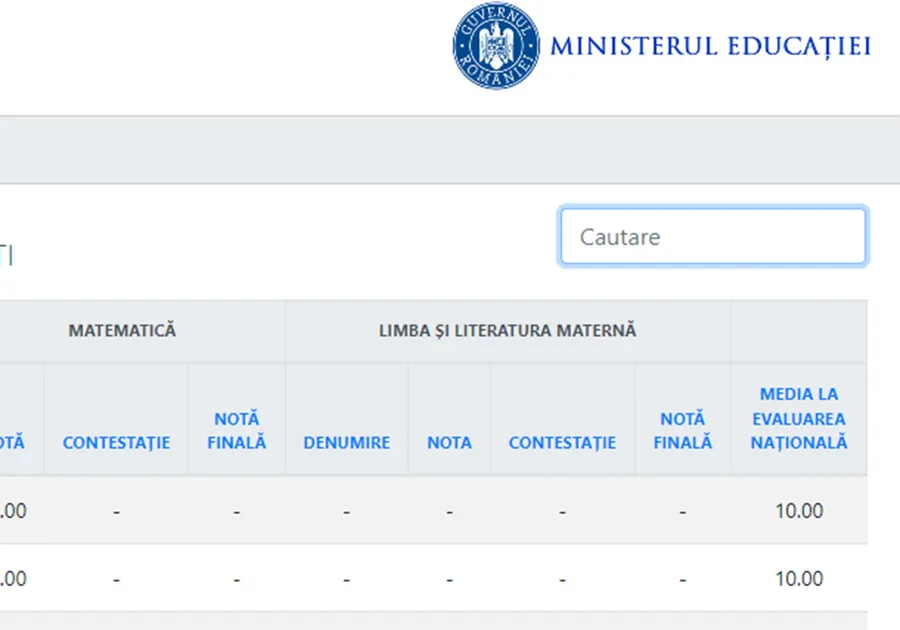Screen dimensions: 900x630
Task: Click the Guvernul României emblem logo
Action: (x=496, y=46)
